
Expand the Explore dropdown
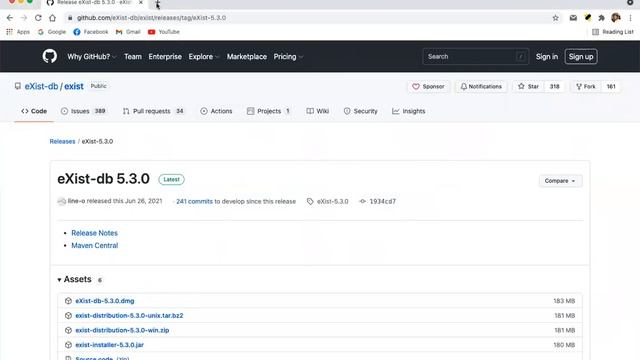point(204,57)
